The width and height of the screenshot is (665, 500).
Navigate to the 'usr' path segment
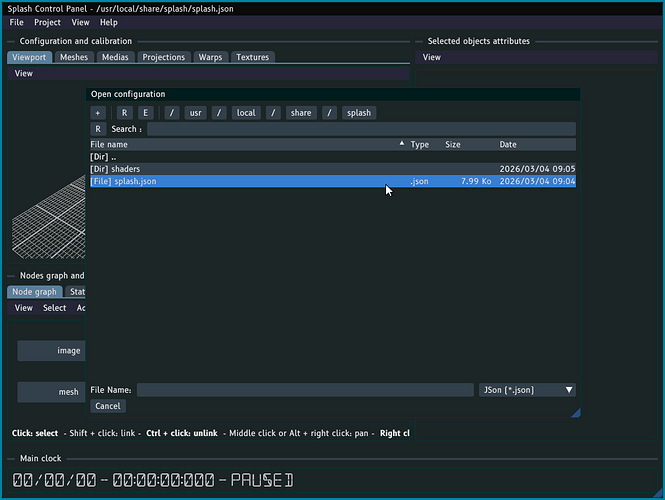tap(196, 113)
